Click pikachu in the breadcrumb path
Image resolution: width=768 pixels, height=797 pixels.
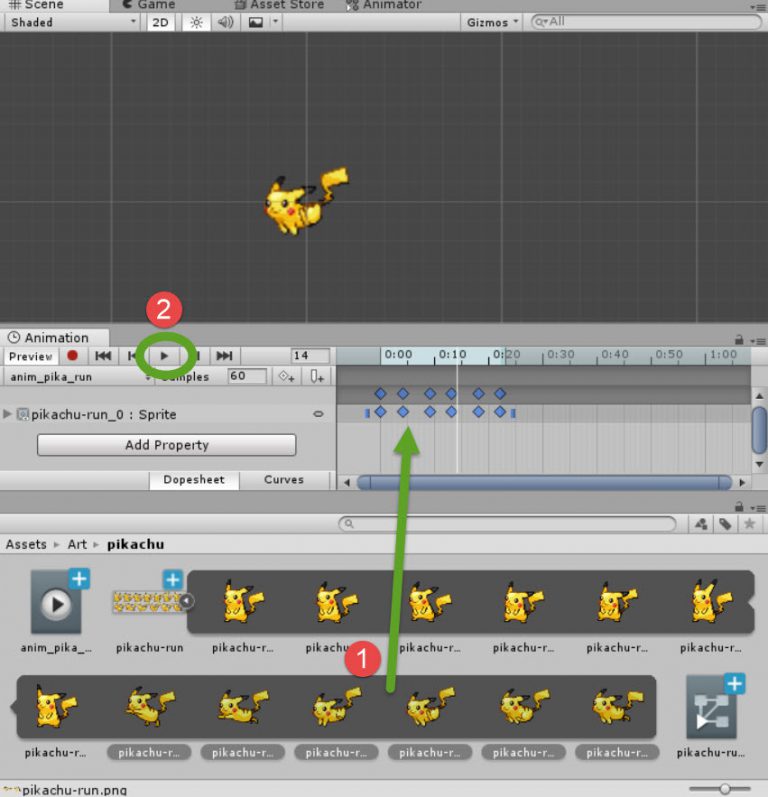135,544
